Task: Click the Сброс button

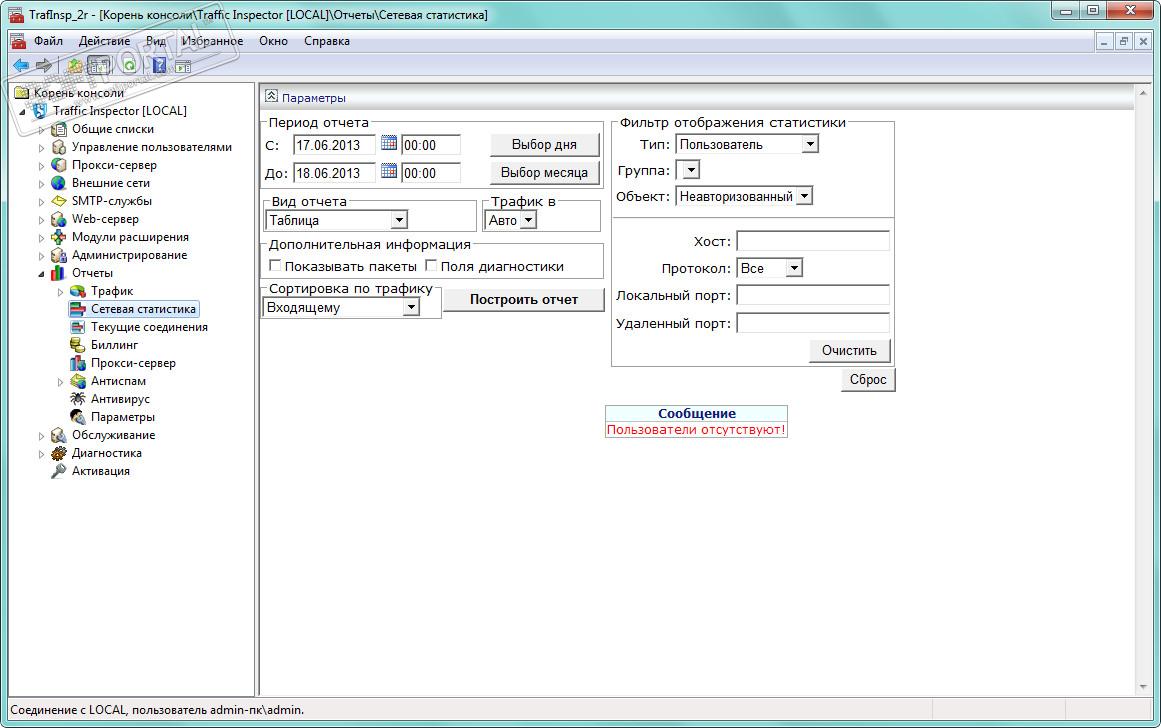Action: pos(868,379)
